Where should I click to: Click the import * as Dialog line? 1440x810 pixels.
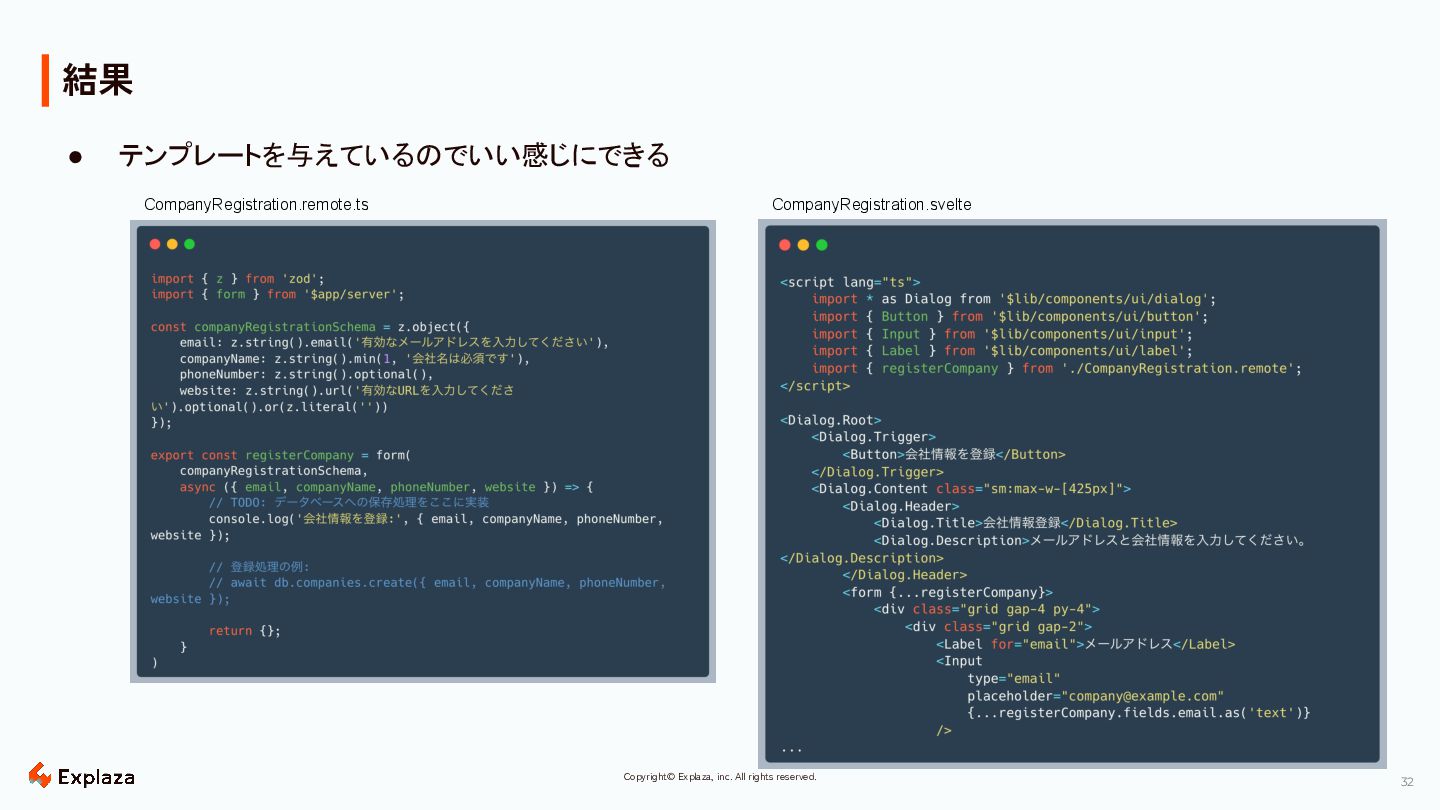pos(1014,299)
